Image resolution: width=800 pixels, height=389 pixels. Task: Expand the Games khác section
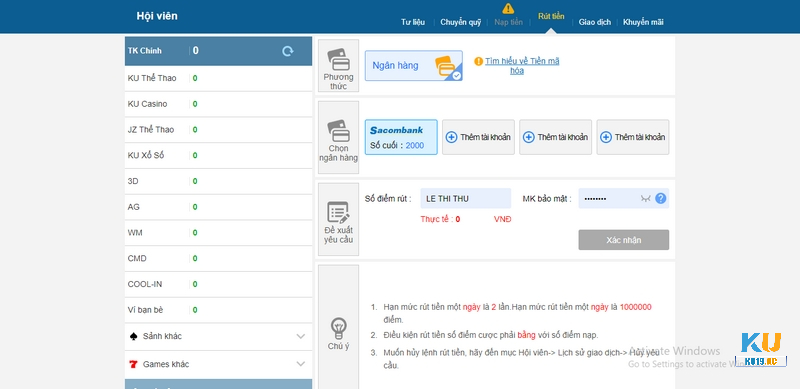pos(301,364)
